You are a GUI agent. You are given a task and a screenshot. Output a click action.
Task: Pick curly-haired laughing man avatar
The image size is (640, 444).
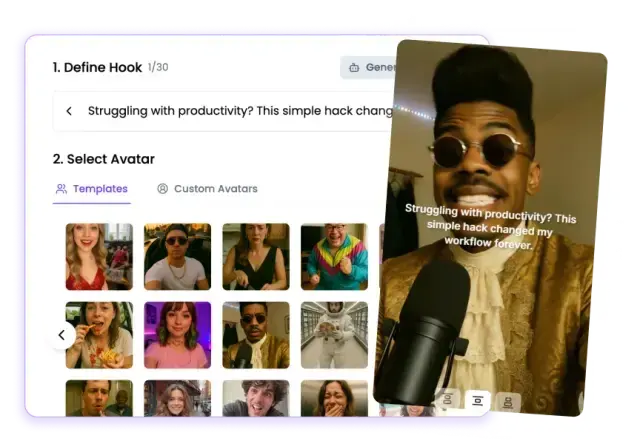point(256,398)
